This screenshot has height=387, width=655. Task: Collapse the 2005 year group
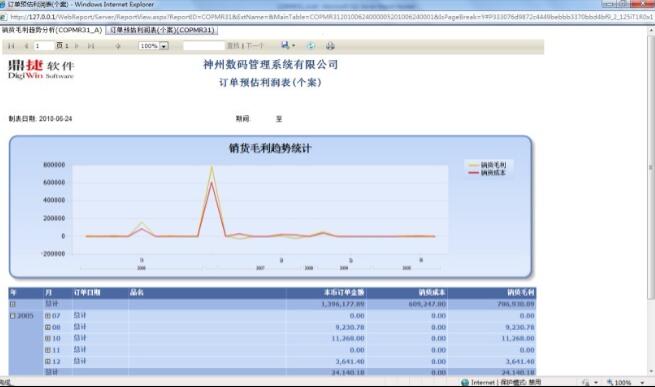(x=13, y=316)
